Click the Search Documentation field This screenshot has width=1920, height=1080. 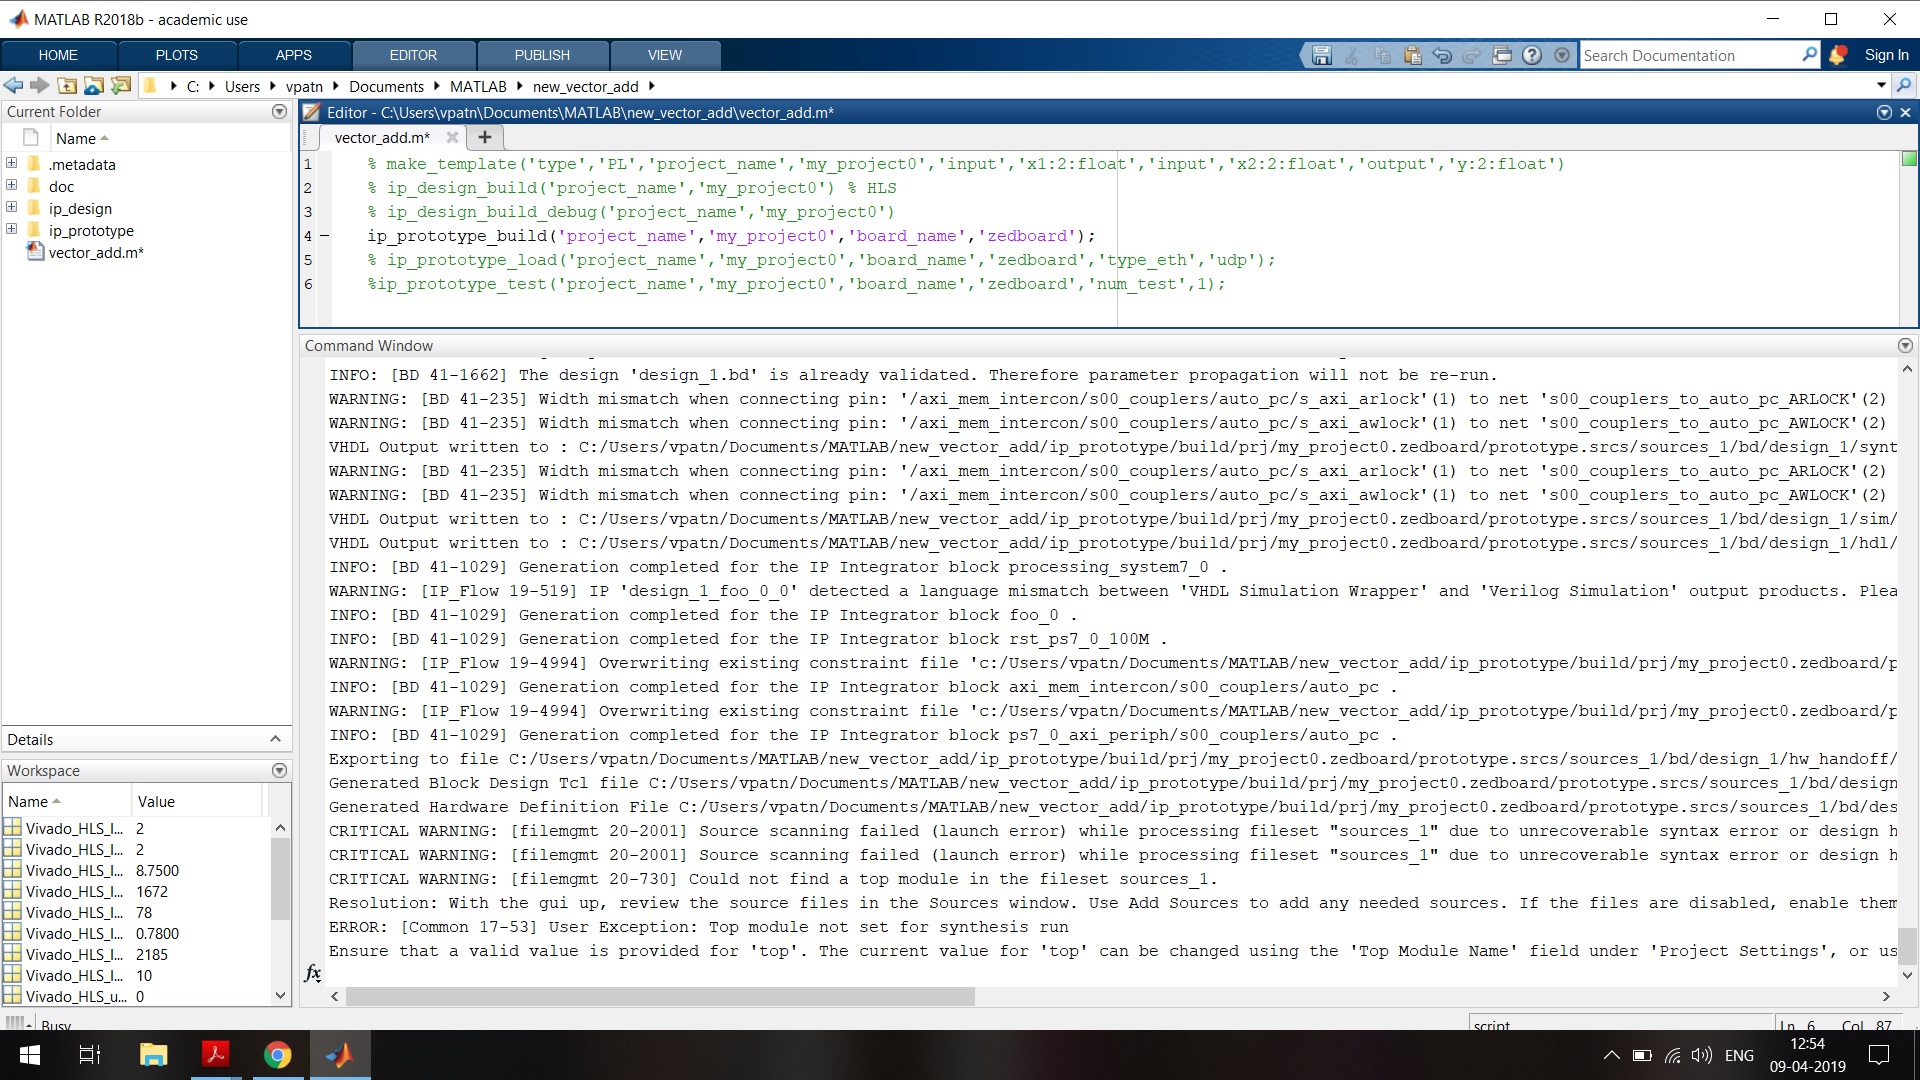pyautogui.click(x=1690, y=56)
